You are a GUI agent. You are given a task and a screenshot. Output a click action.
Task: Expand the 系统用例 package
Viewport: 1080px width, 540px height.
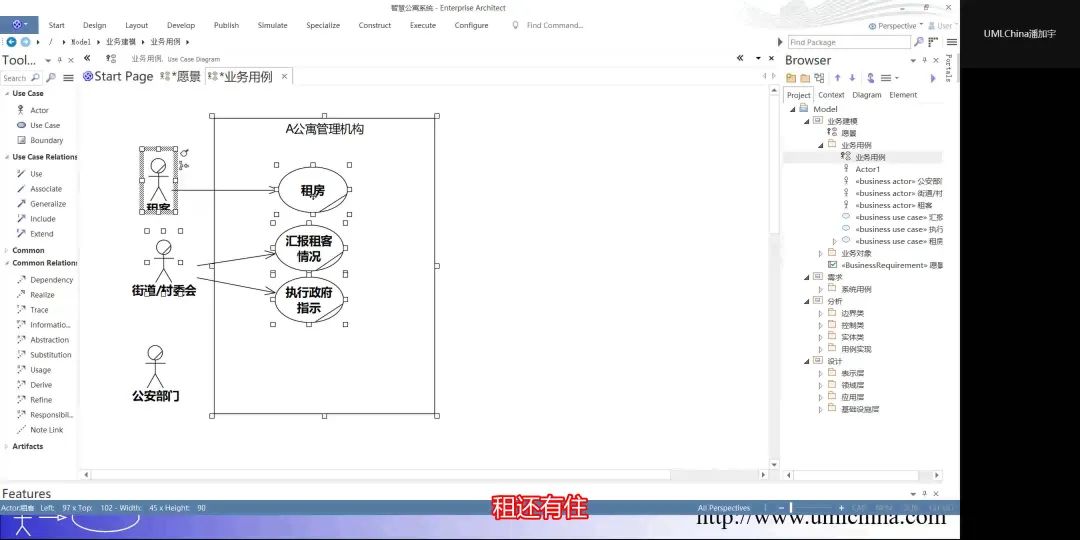820,289
